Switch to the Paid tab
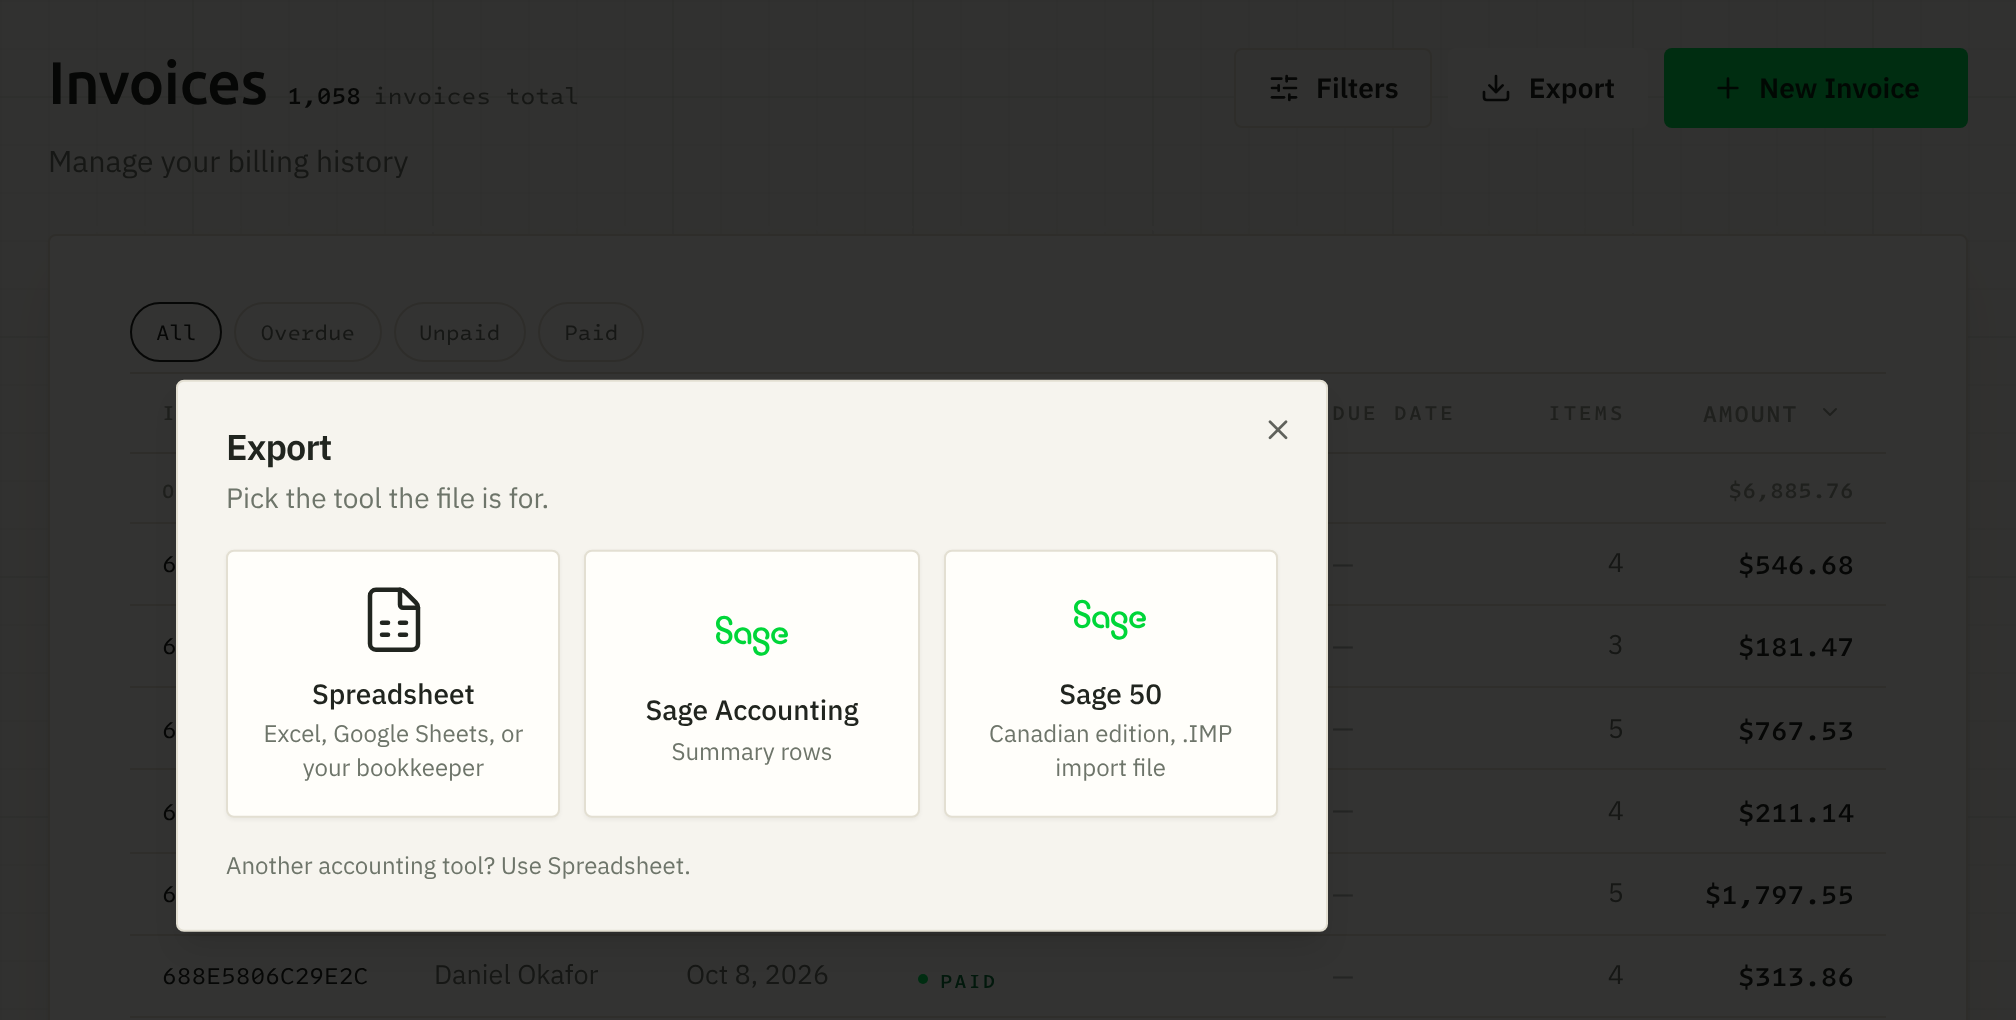The width and height of the screenshot is (2016, 1020). coord(591,332)
